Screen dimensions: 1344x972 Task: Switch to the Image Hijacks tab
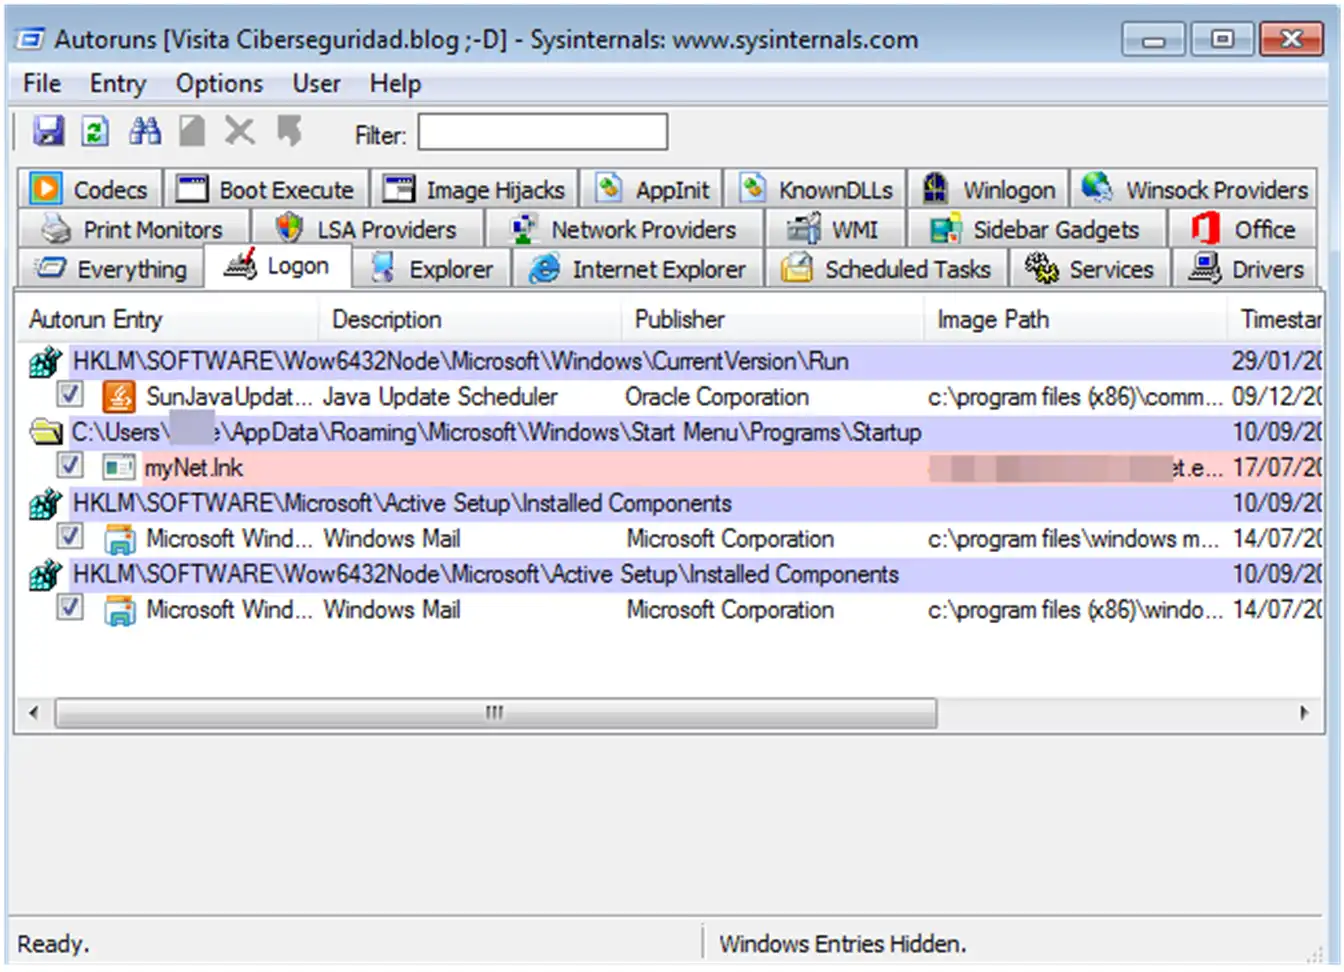point(474,189)
